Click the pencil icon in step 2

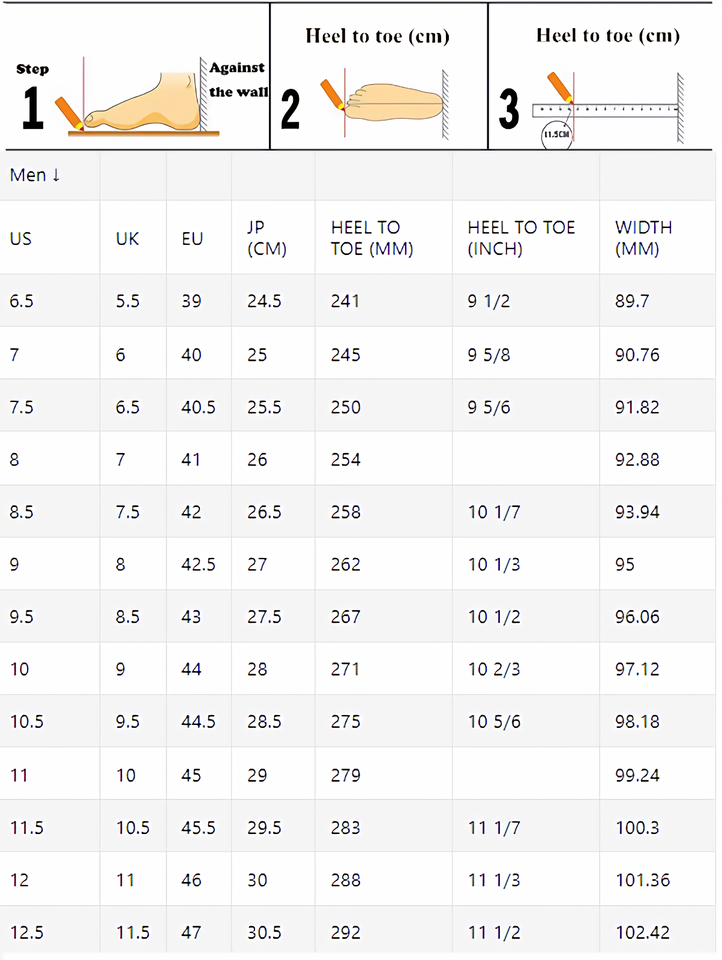(x=332, y=94)
